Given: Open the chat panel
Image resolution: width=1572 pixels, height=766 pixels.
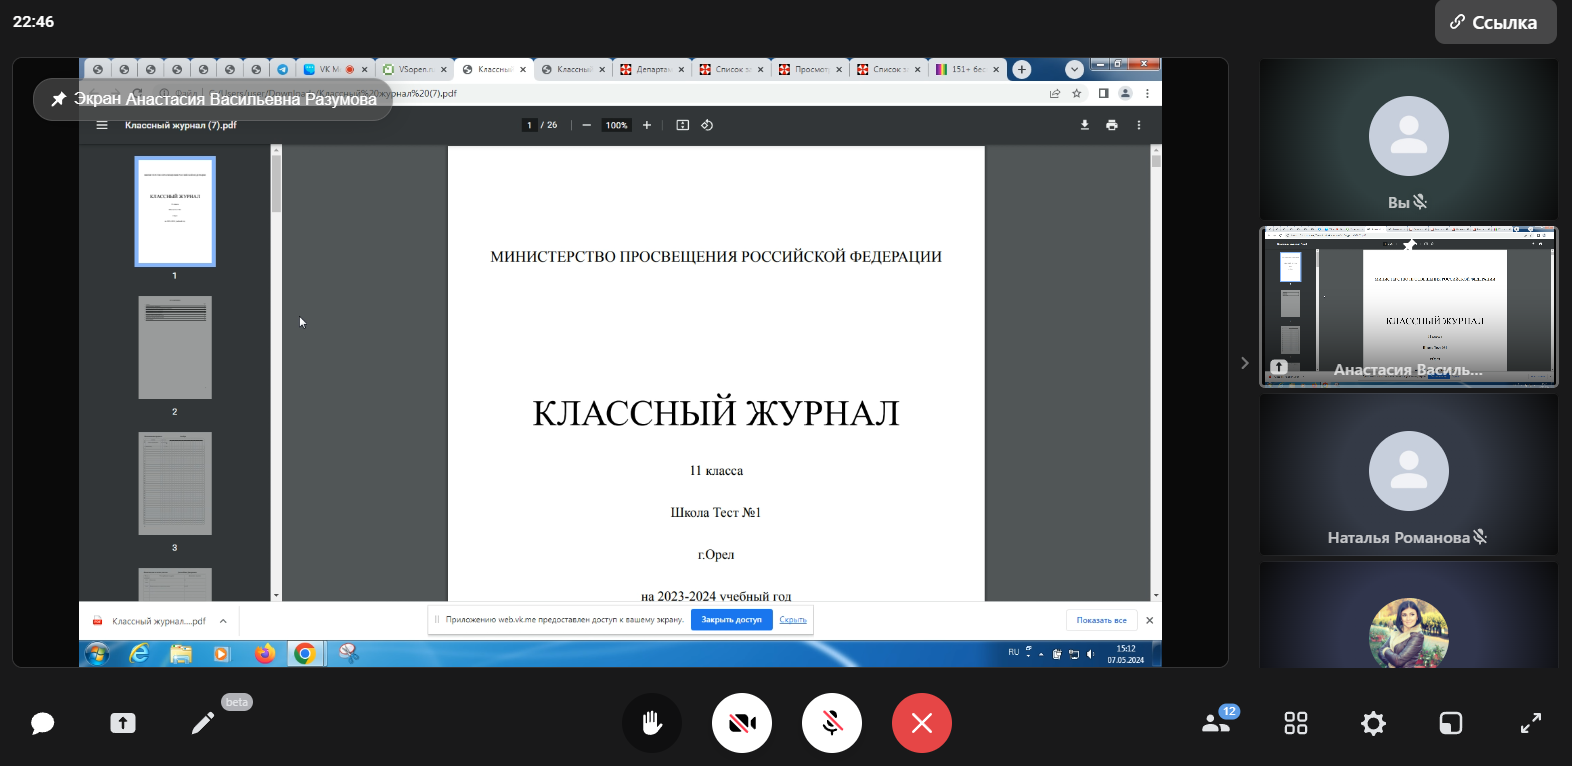Looking at the screenshot, I should 42,723.
